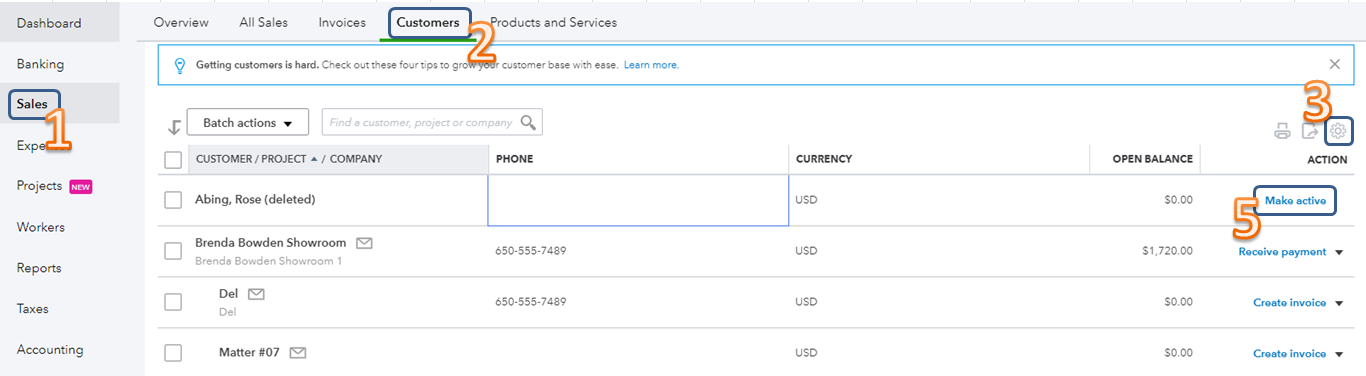
Task: Open Products and Services tab
Action: [553, 22]
